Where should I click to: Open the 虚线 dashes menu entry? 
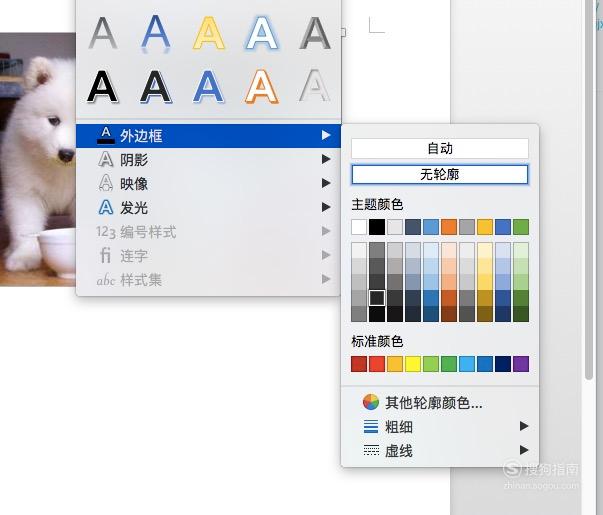[440, 450]
